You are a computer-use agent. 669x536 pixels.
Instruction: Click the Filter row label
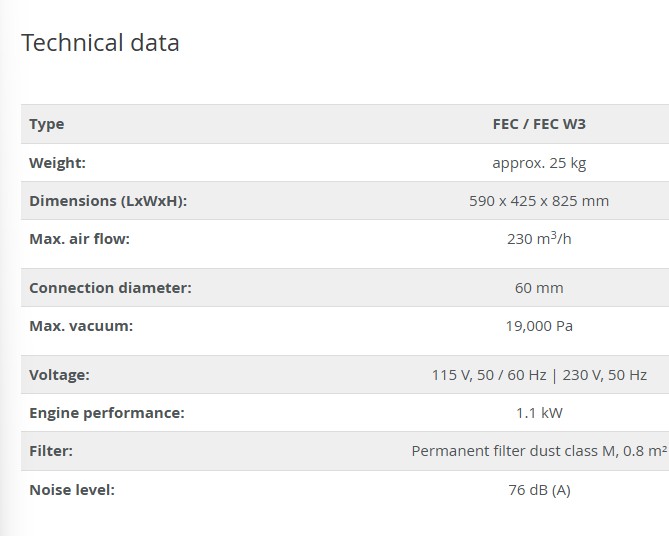click(51, 451)
